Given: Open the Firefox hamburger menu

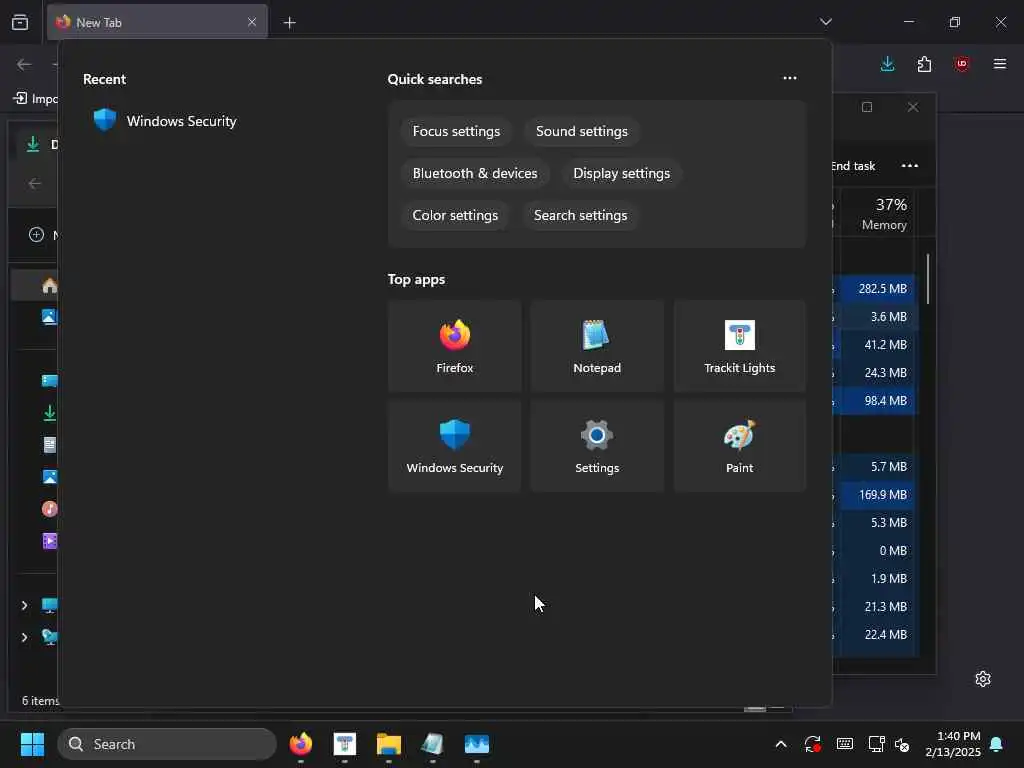Looking at the screenshot, I should coord(999,64).
